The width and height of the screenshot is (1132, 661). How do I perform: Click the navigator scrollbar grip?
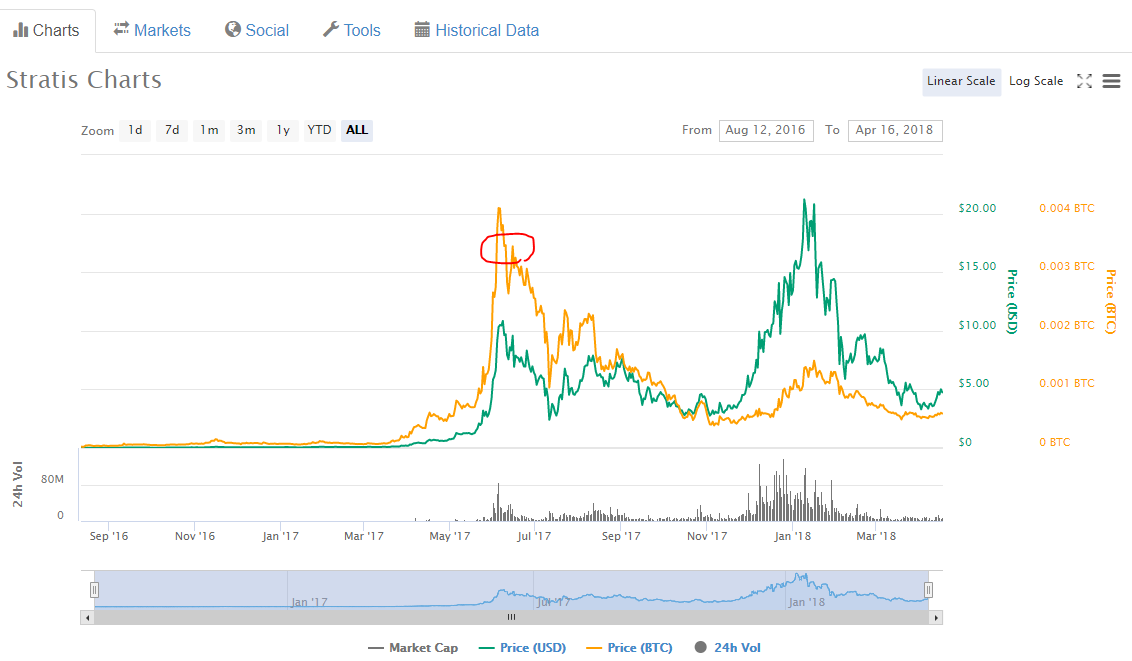(x=511, y=617)
